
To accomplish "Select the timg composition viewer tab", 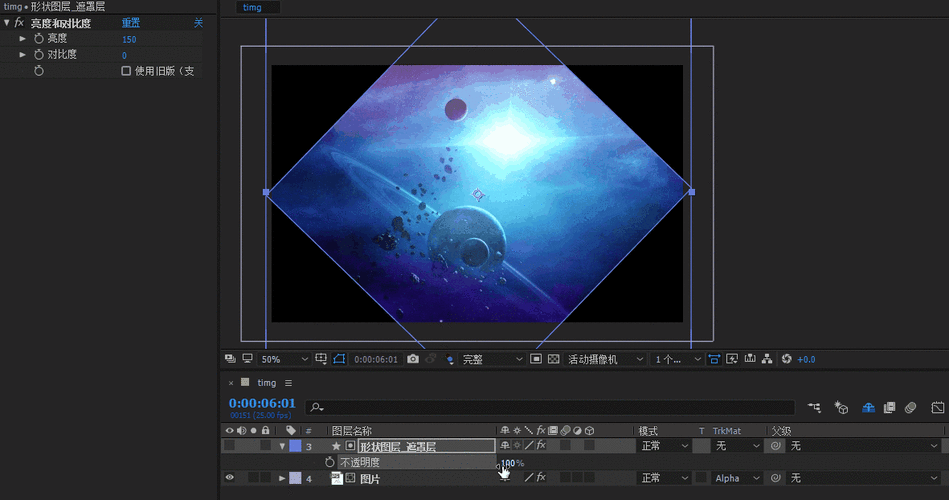I will click(252, 7).
